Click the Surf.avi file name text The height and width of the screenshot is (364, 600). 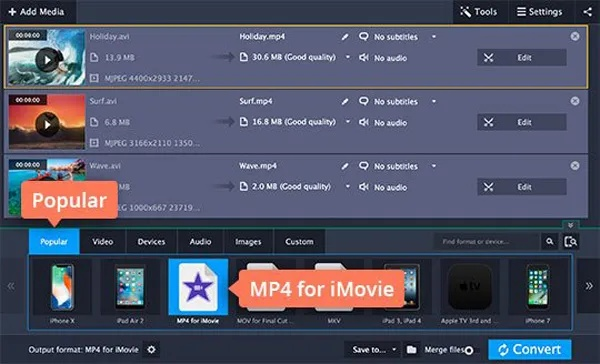(103, 101)
